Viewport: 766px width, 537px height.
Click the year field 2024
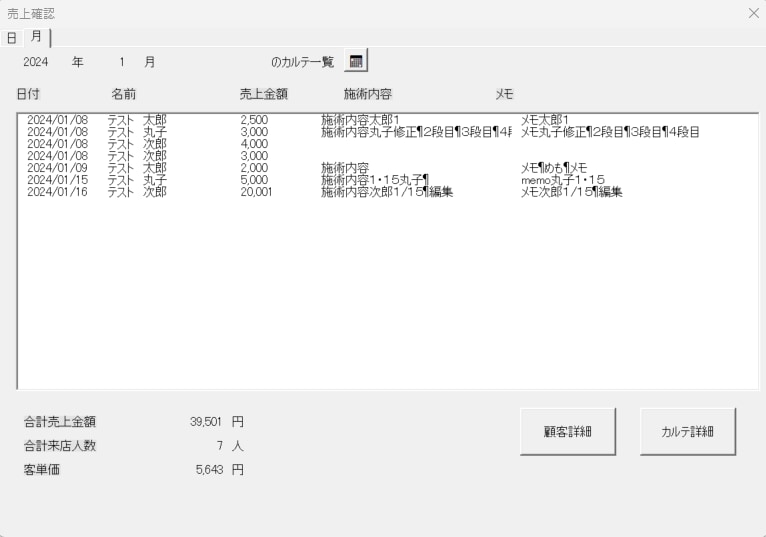(x=36, y=62)
